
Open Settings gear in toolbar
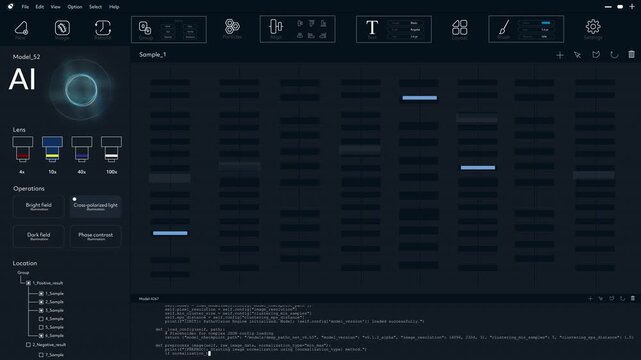[593, 27]
